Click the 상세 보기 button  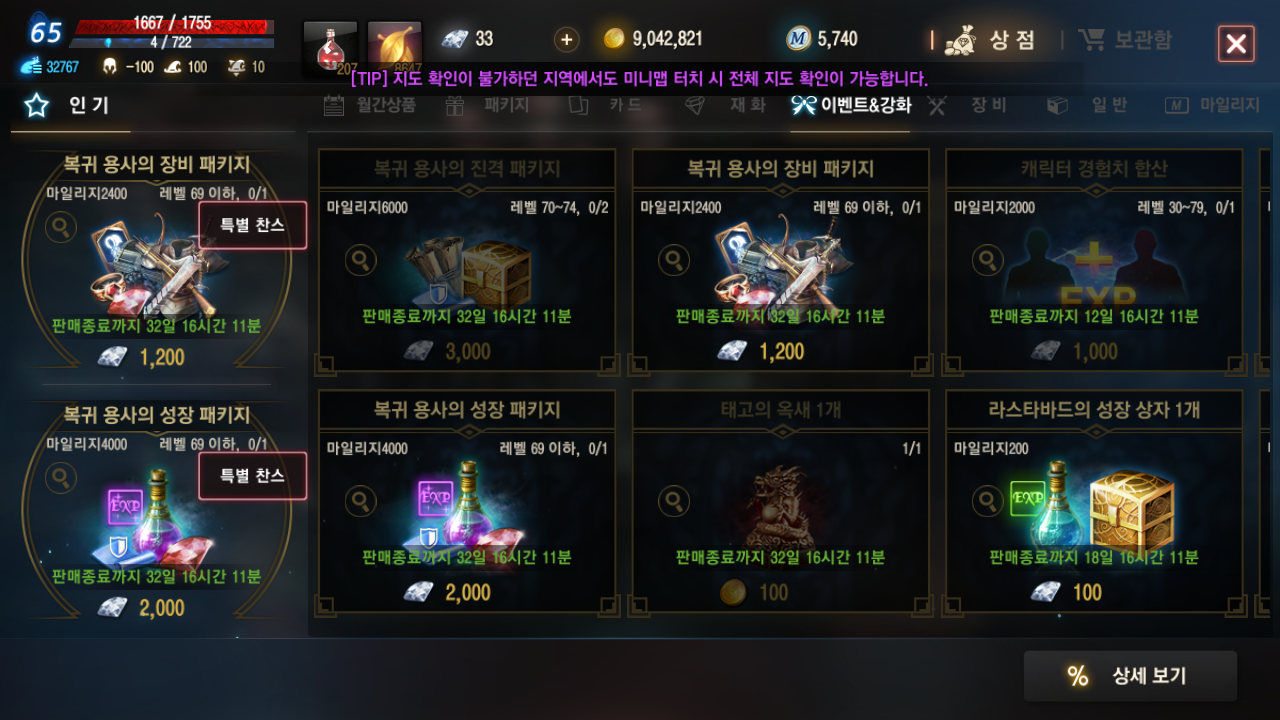1130,676
